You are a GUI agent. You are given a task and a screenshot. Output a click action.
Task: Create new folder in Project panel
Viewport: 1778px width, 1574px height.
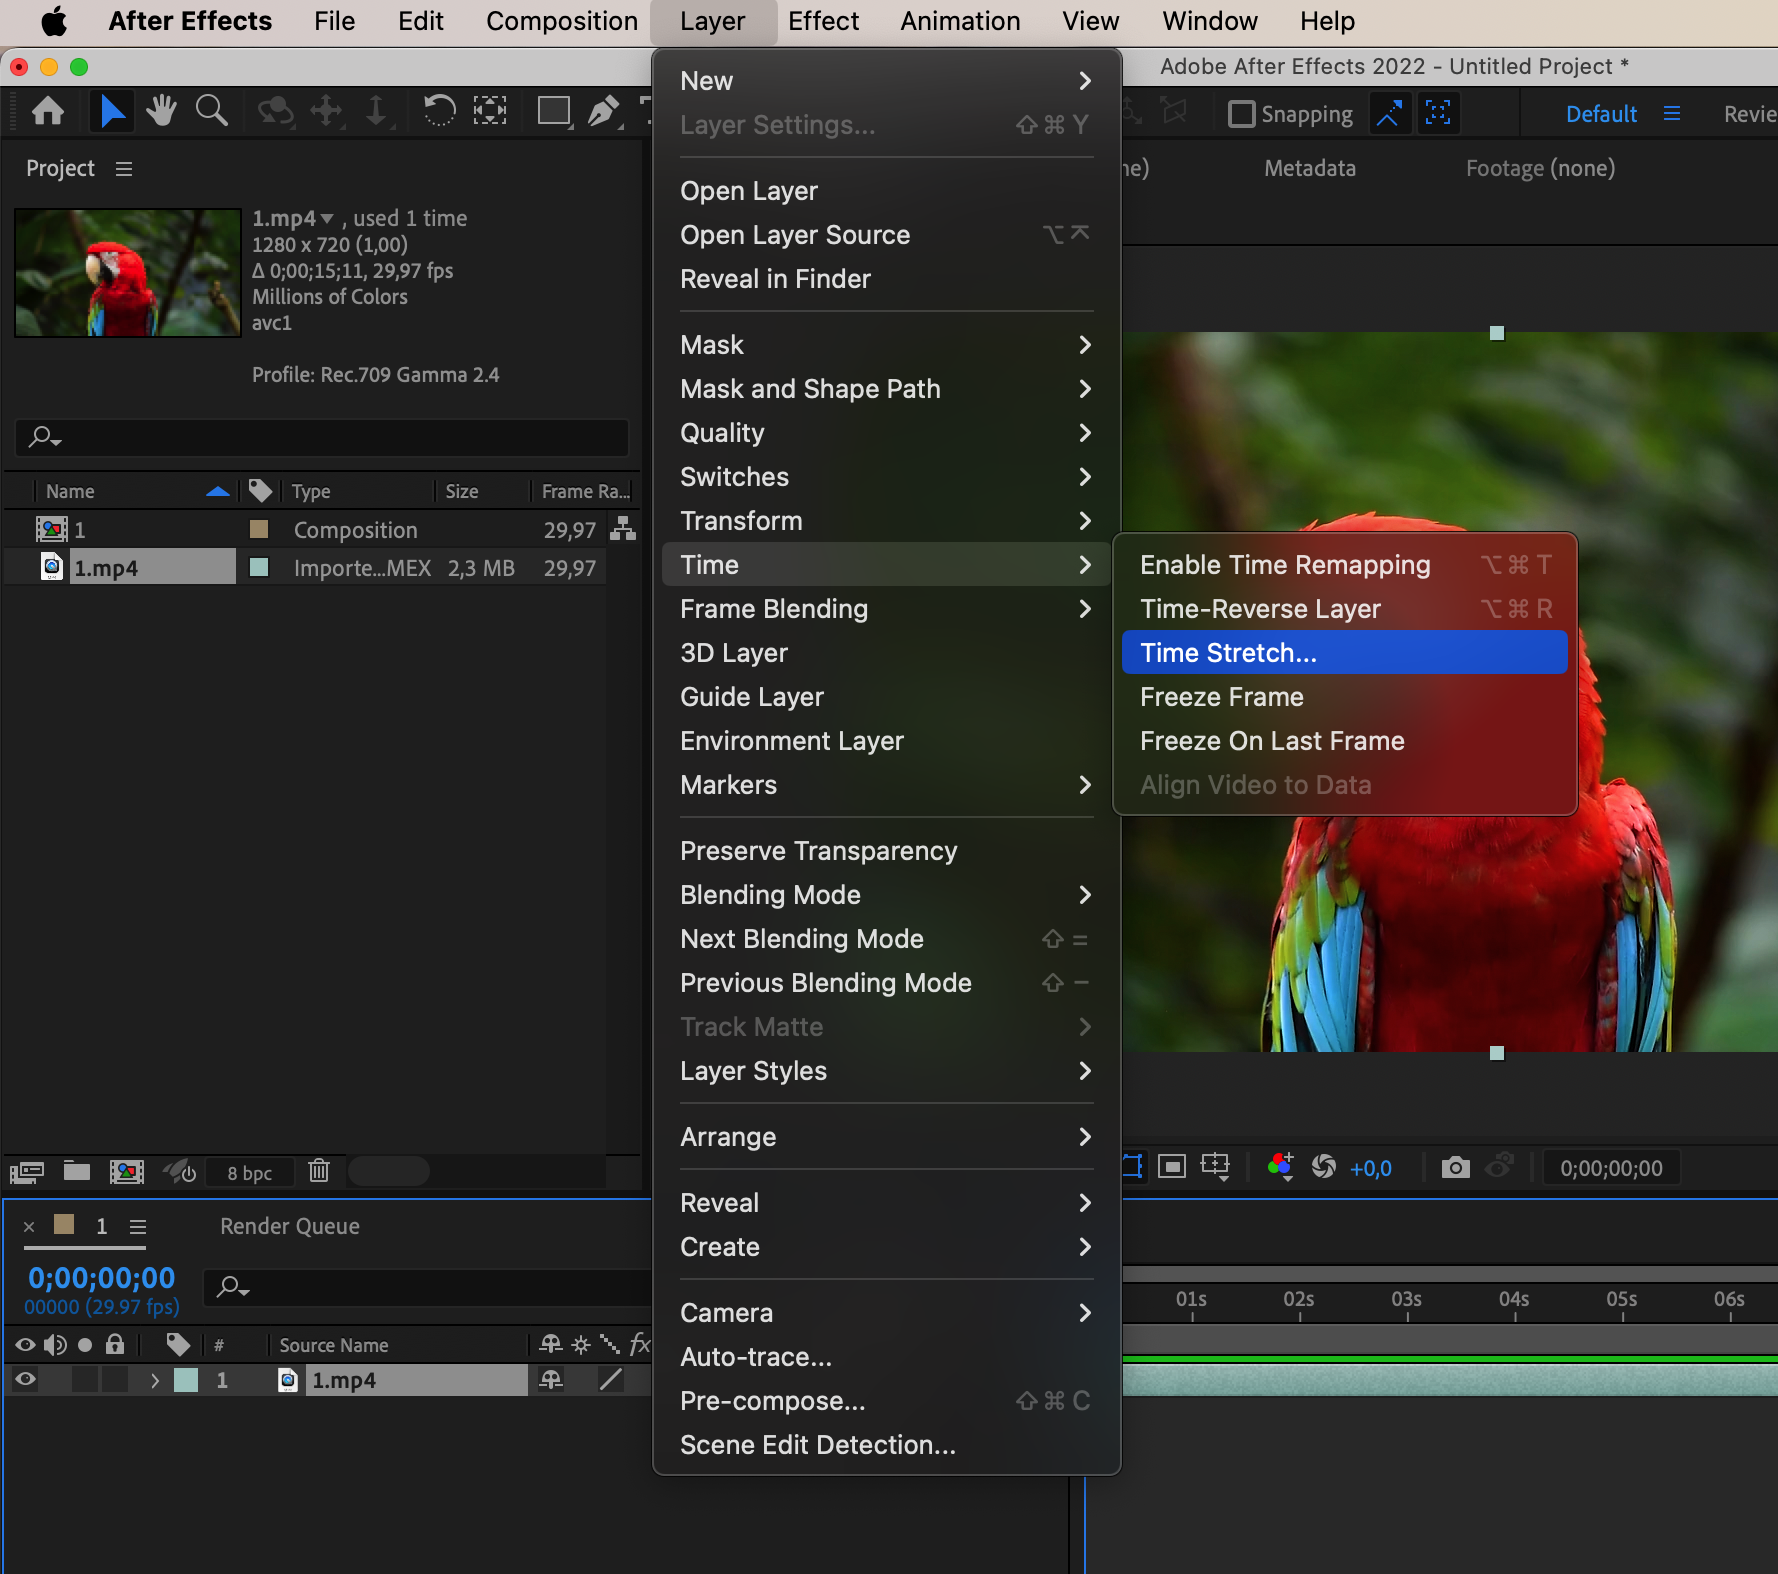click(x=77, y=1170)
